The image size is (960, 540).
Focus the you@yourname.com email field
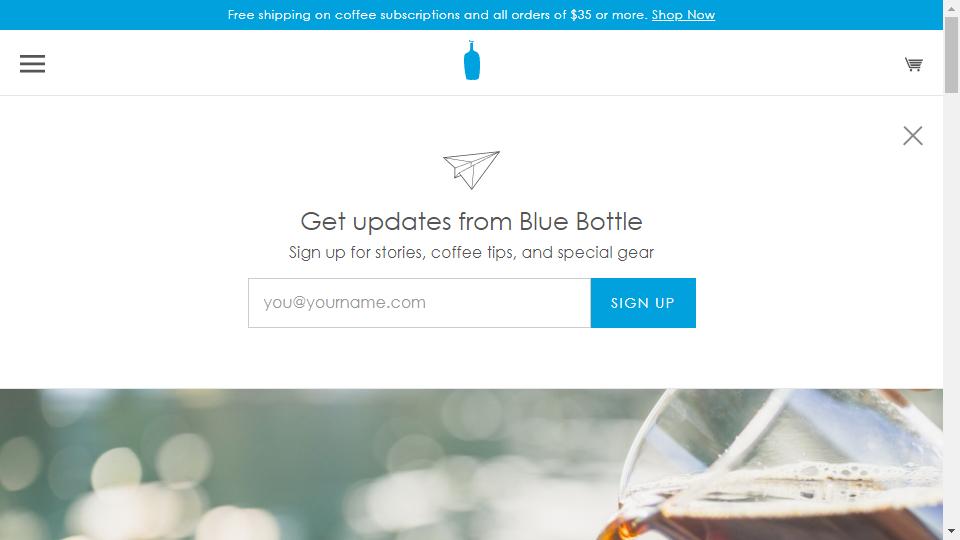(419, 303)
